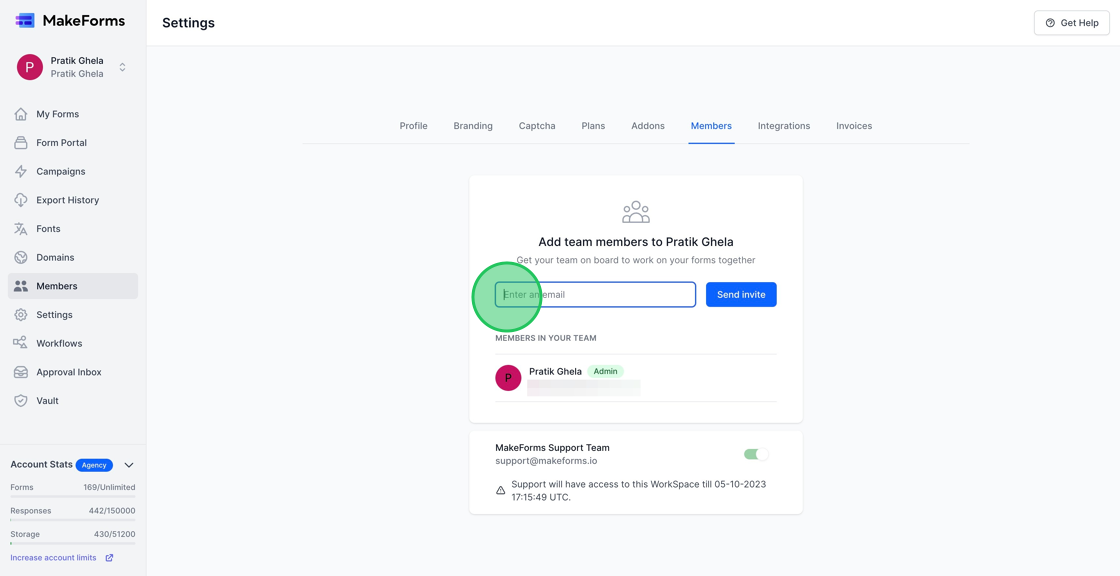Viewport: 1120px width, 576px height.
Task: Focus the Enter an email field
Action: (x=595, y=294)
